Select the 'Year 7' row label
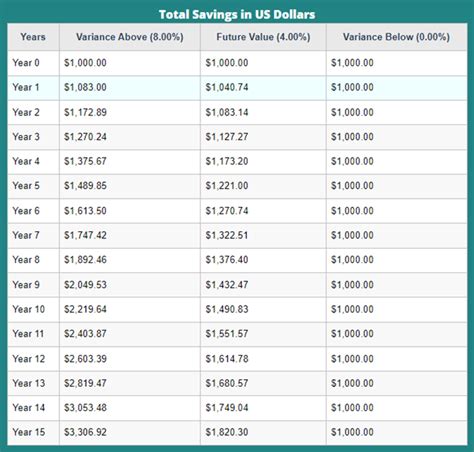474x452 pixels. 26,235
